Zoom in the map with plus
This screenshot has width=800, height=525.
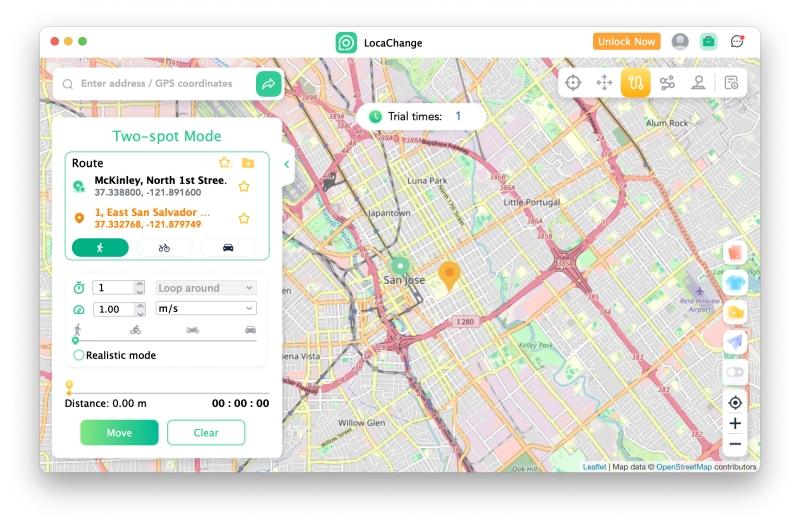click(735, 423)
